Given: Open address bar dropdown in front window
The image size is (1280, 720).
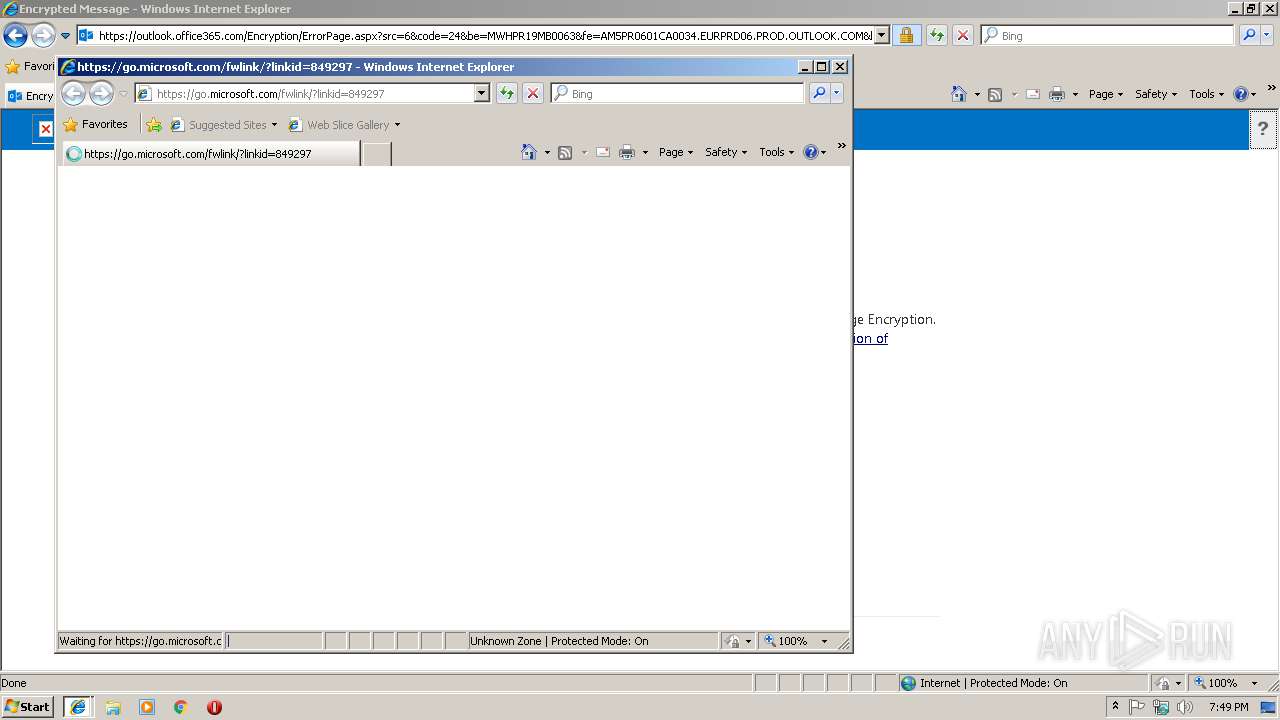Looking at the screenshot, I should 481,93.
